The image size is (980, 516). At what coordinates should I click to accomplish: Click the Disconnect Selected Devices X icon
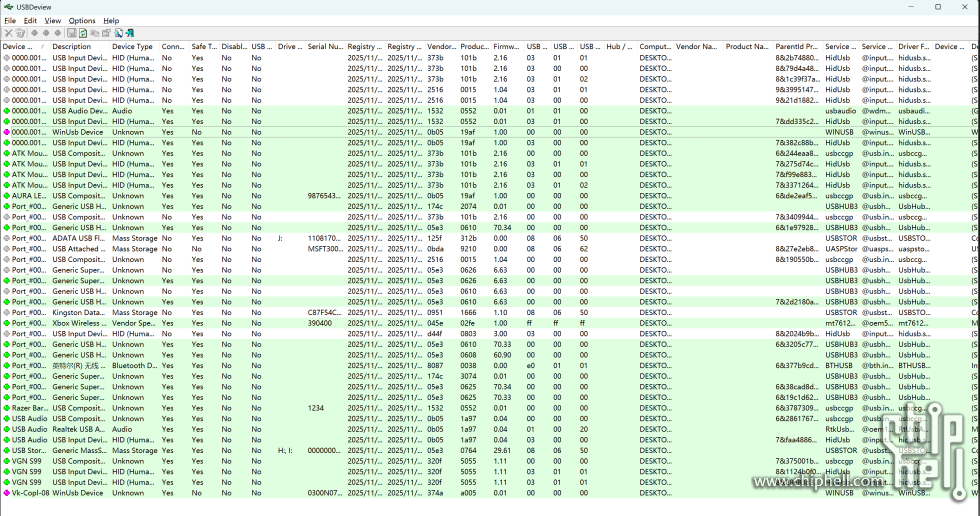8,33
